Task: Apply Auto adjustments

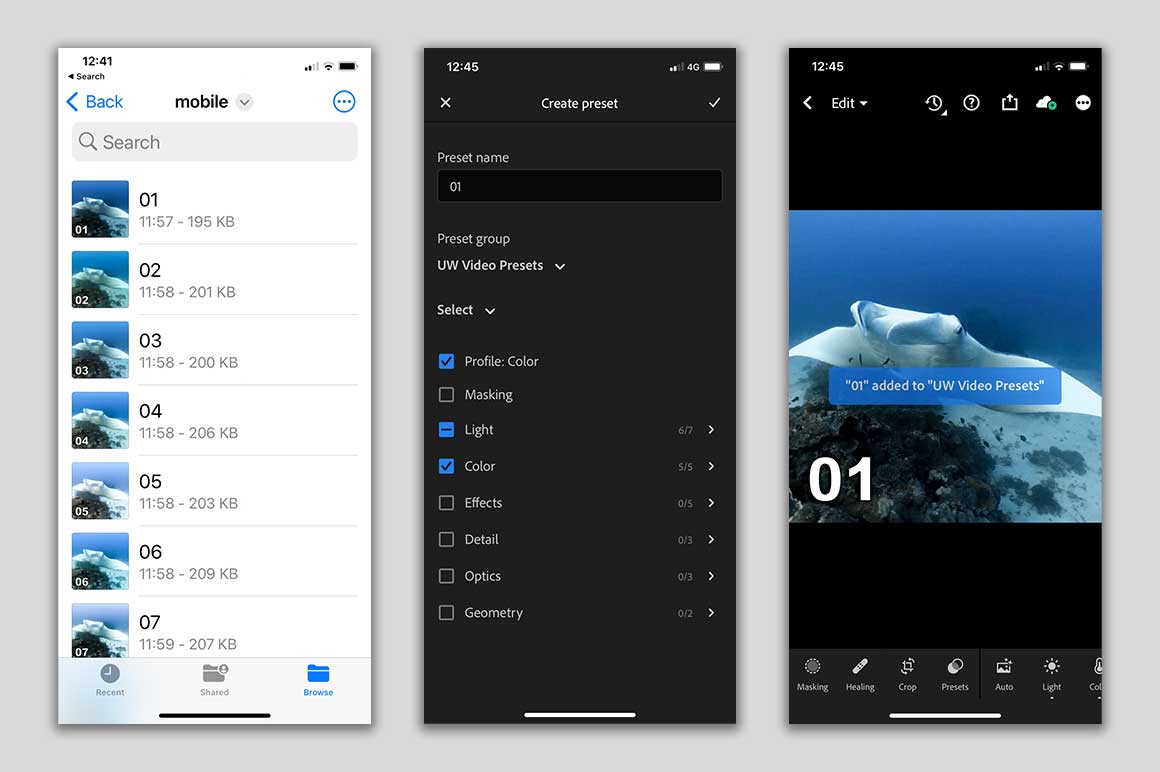Action: tap(1004, 673)
